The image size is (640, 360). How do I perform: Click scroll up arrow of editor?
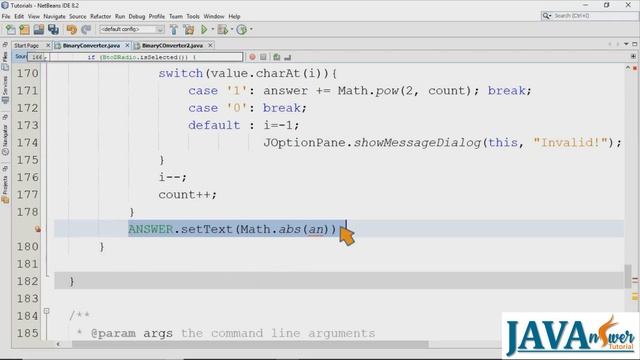click(x=628, y=68)
